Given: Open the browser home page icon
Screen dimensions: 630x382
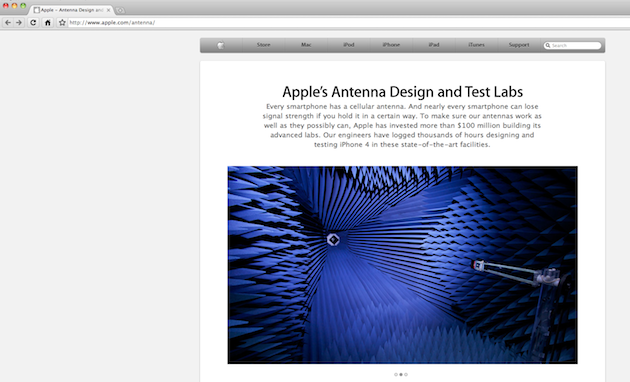Looking at the screenshot, I should (x=47, y=22).
